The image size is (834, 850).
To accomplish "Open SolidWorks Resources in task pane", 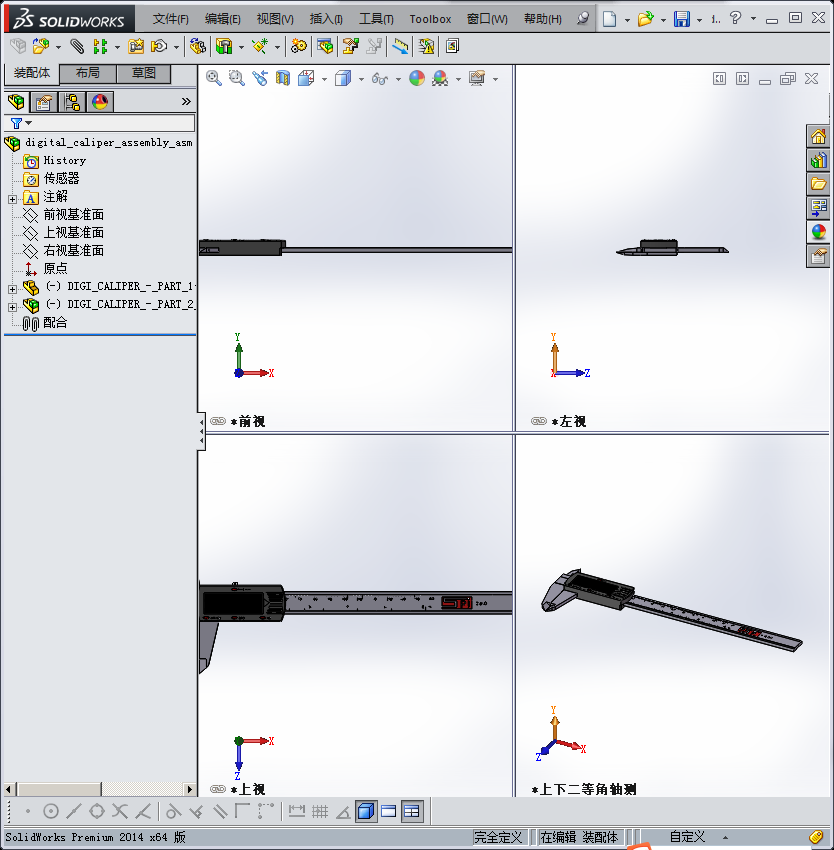I will coord(818,136).
